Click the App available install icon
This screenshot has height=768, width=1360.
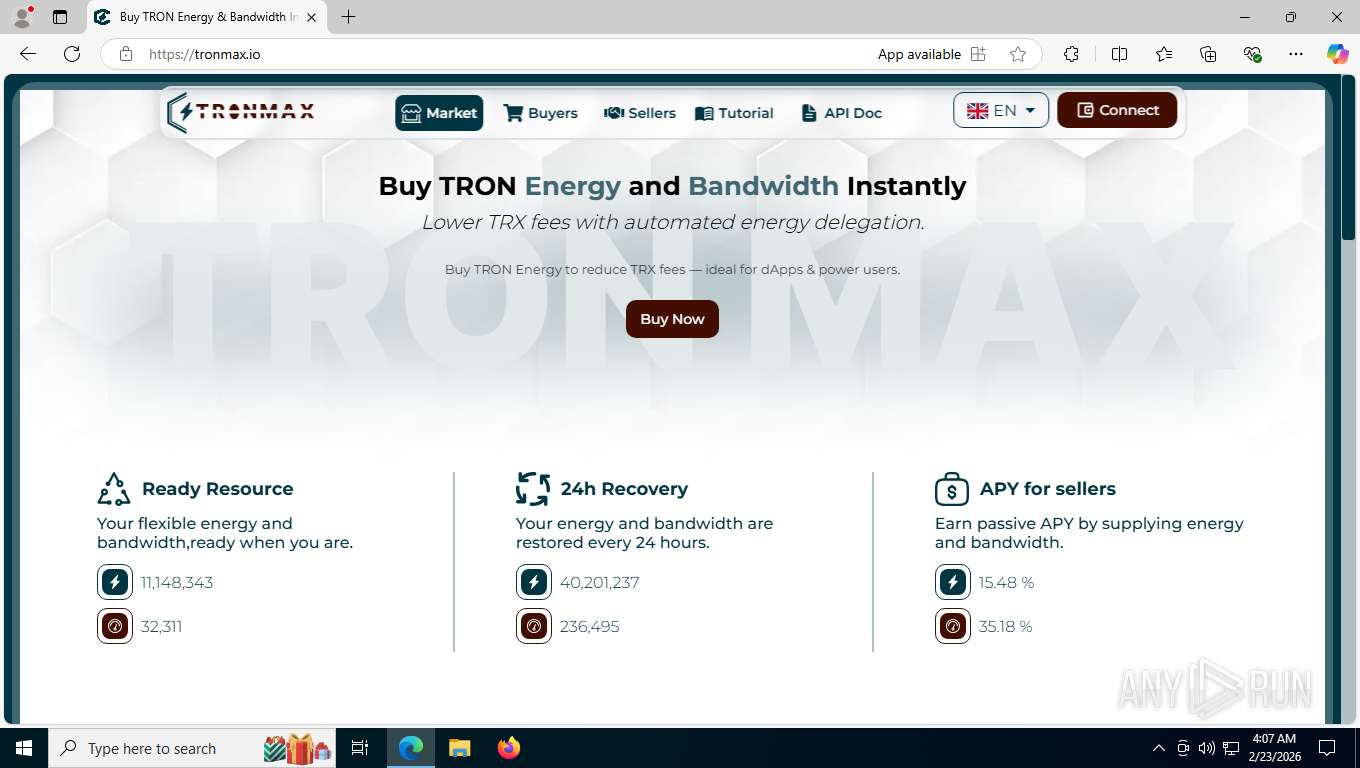[978, 54]
